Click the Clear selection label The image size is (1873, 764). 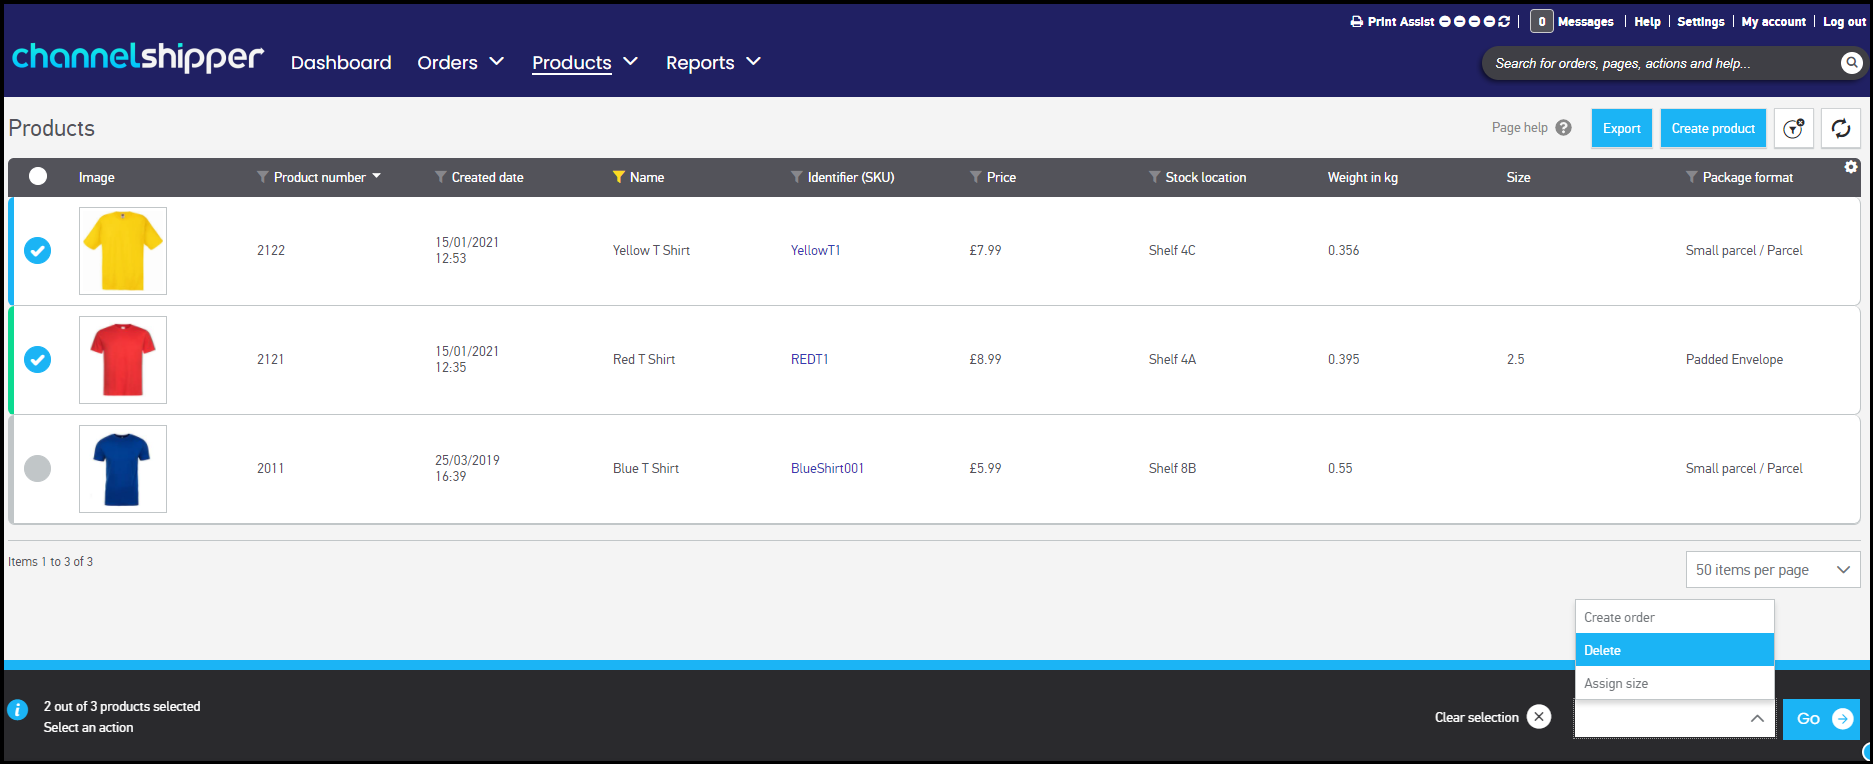[x=1476, y=717]
